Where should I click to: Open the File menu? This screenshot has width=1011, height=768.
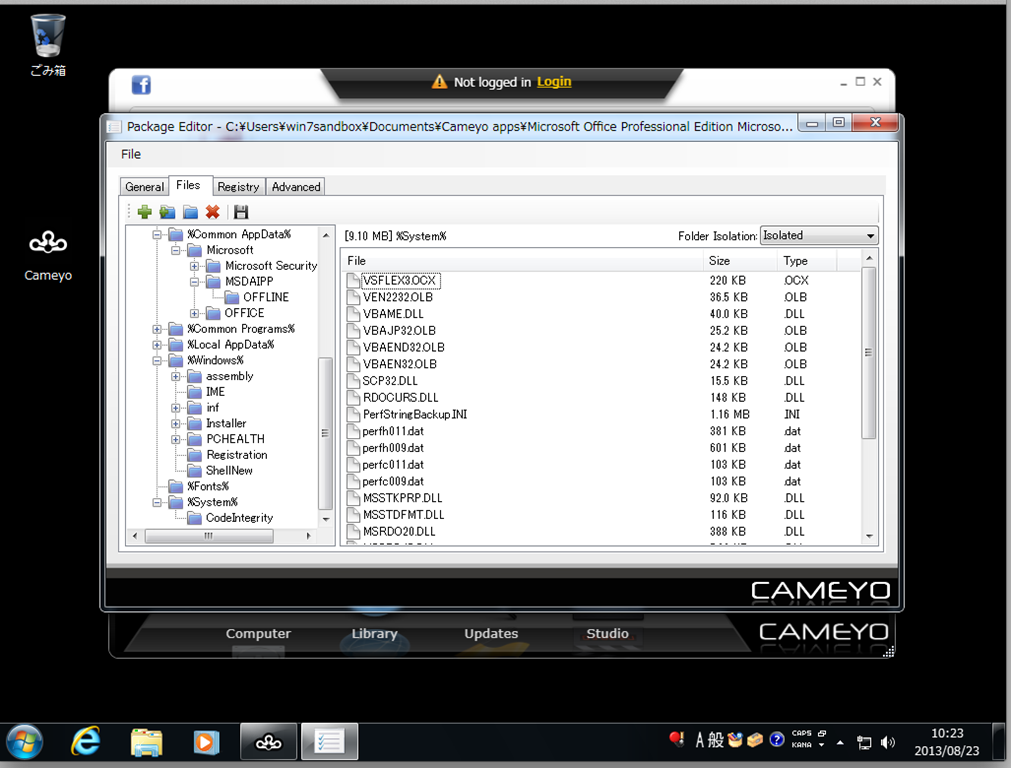coord(131,154)
